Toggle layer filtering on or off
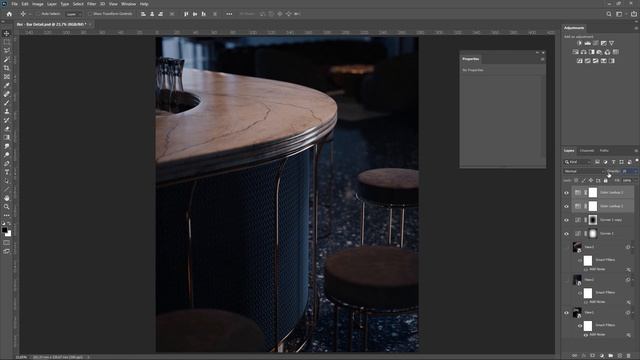This screenshot has width=640, height=360. [x=637, y=161]
